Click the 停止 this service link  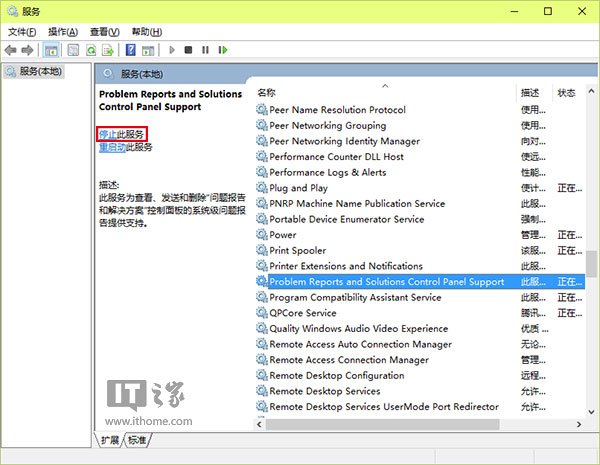coord(108,134)
